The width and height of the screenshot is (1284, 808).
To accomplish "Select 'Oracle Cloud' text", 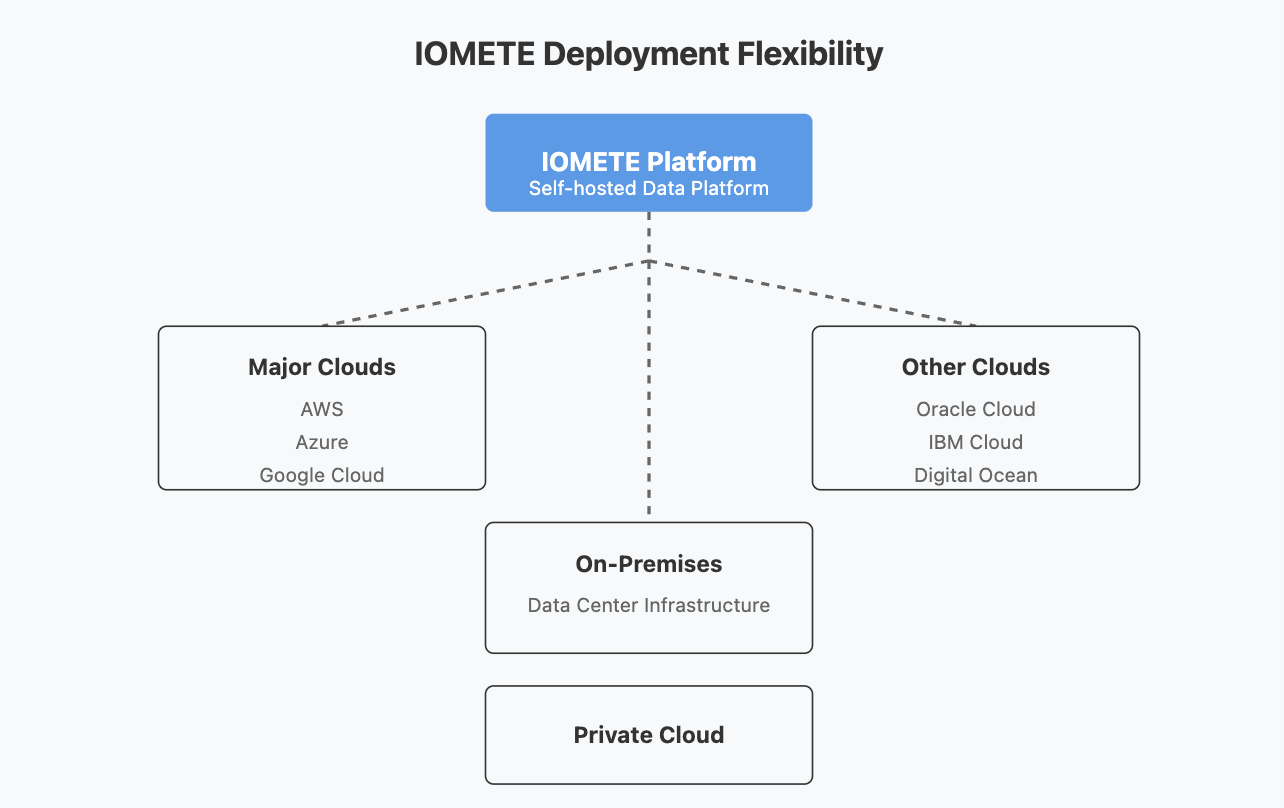I will [975, 409].
